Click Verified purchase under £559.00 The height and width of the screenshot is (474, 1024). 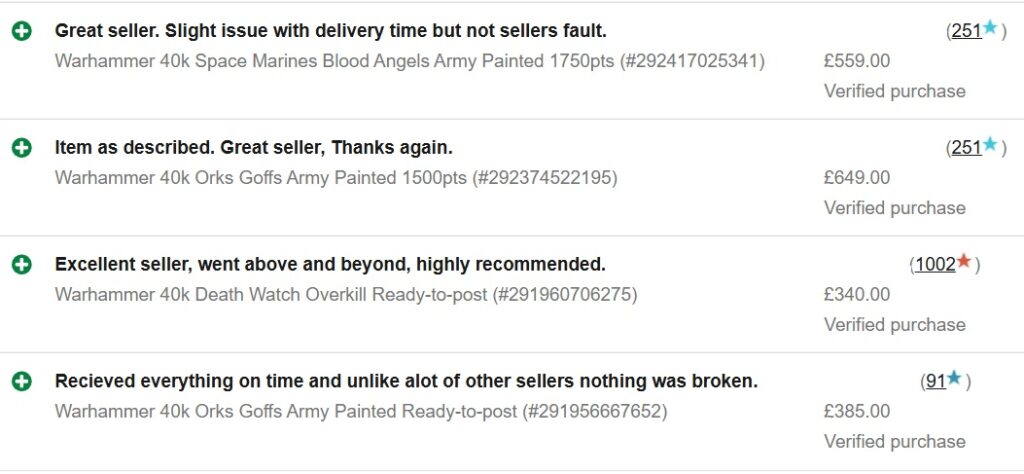[x=895, y=91]
